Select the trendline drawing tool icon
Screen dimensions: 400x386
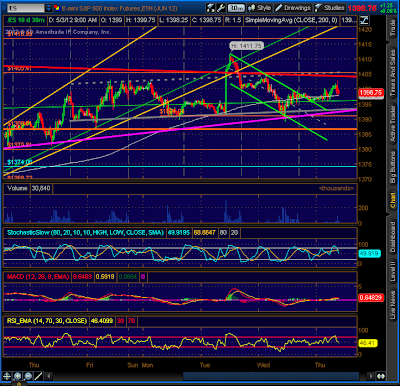coord(39,376)
